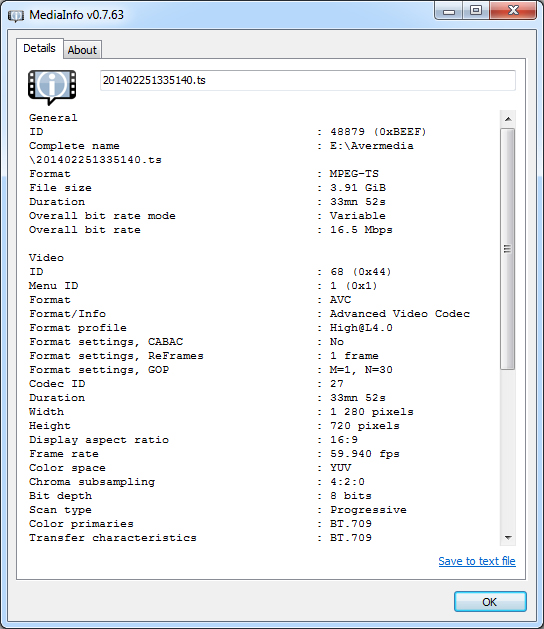Screen dimensions: 544x629
Task: Select the Details tab
Action: tap(39, 49)
